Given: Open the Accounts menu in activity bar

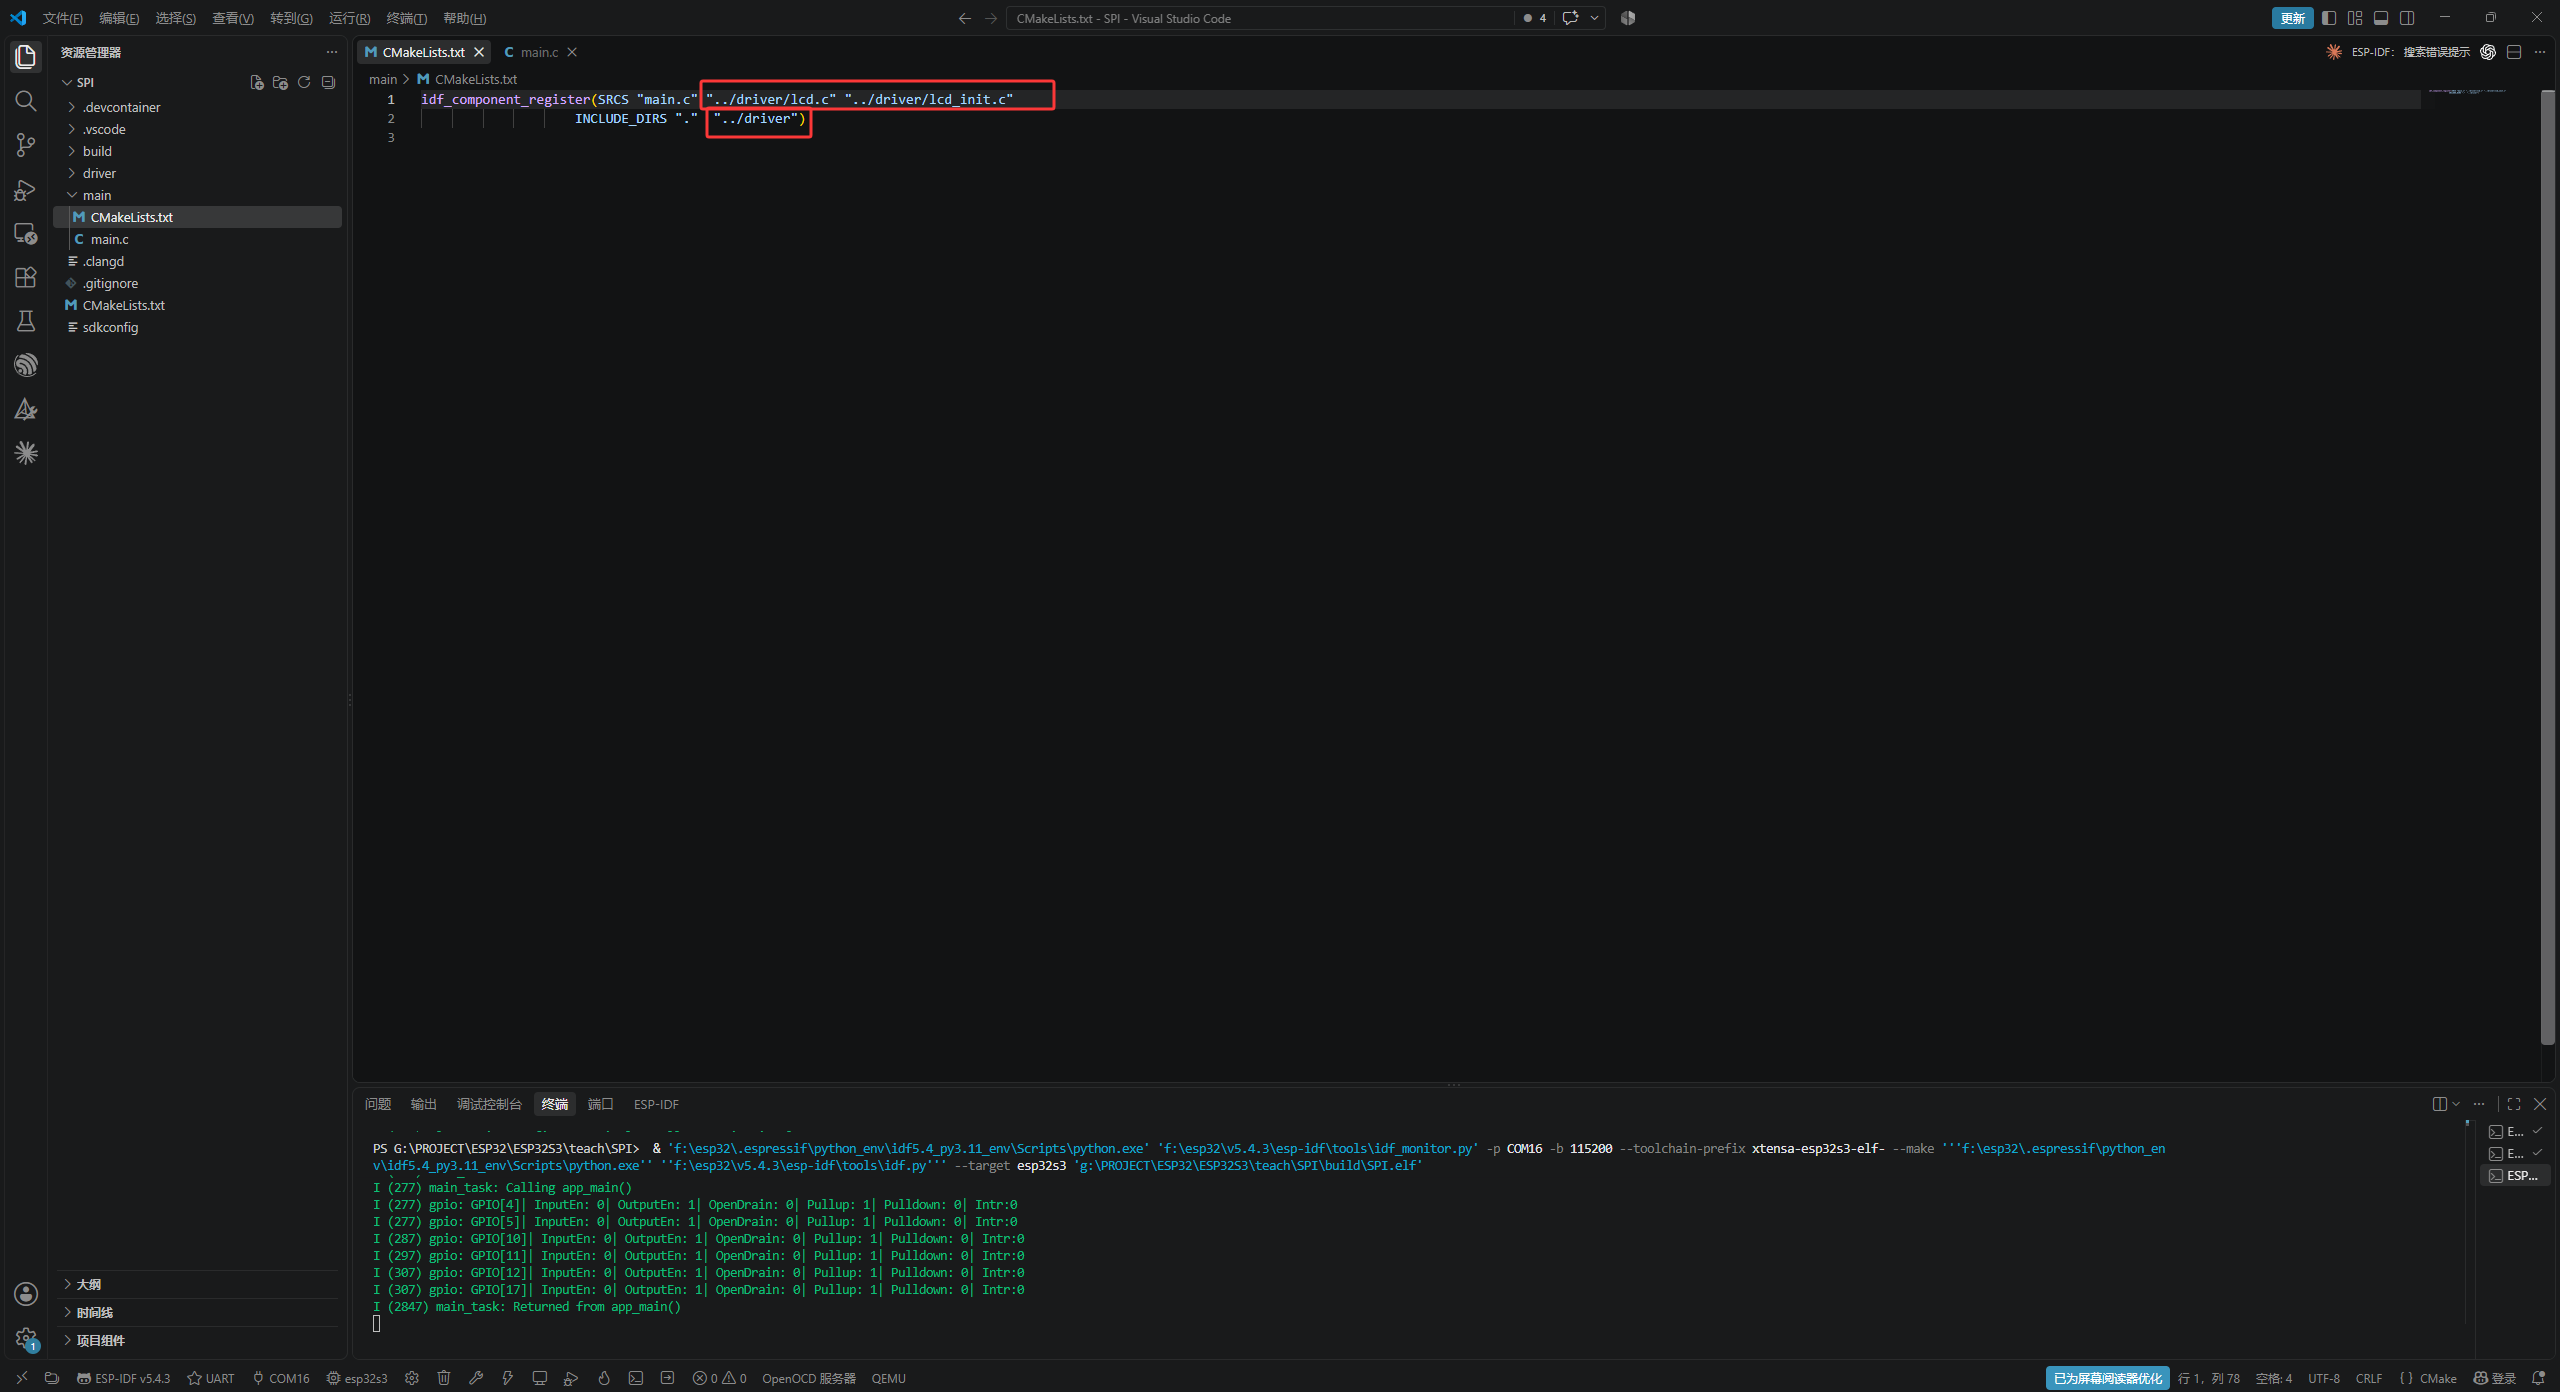Looking at the screenshot, I should 26,1294.
